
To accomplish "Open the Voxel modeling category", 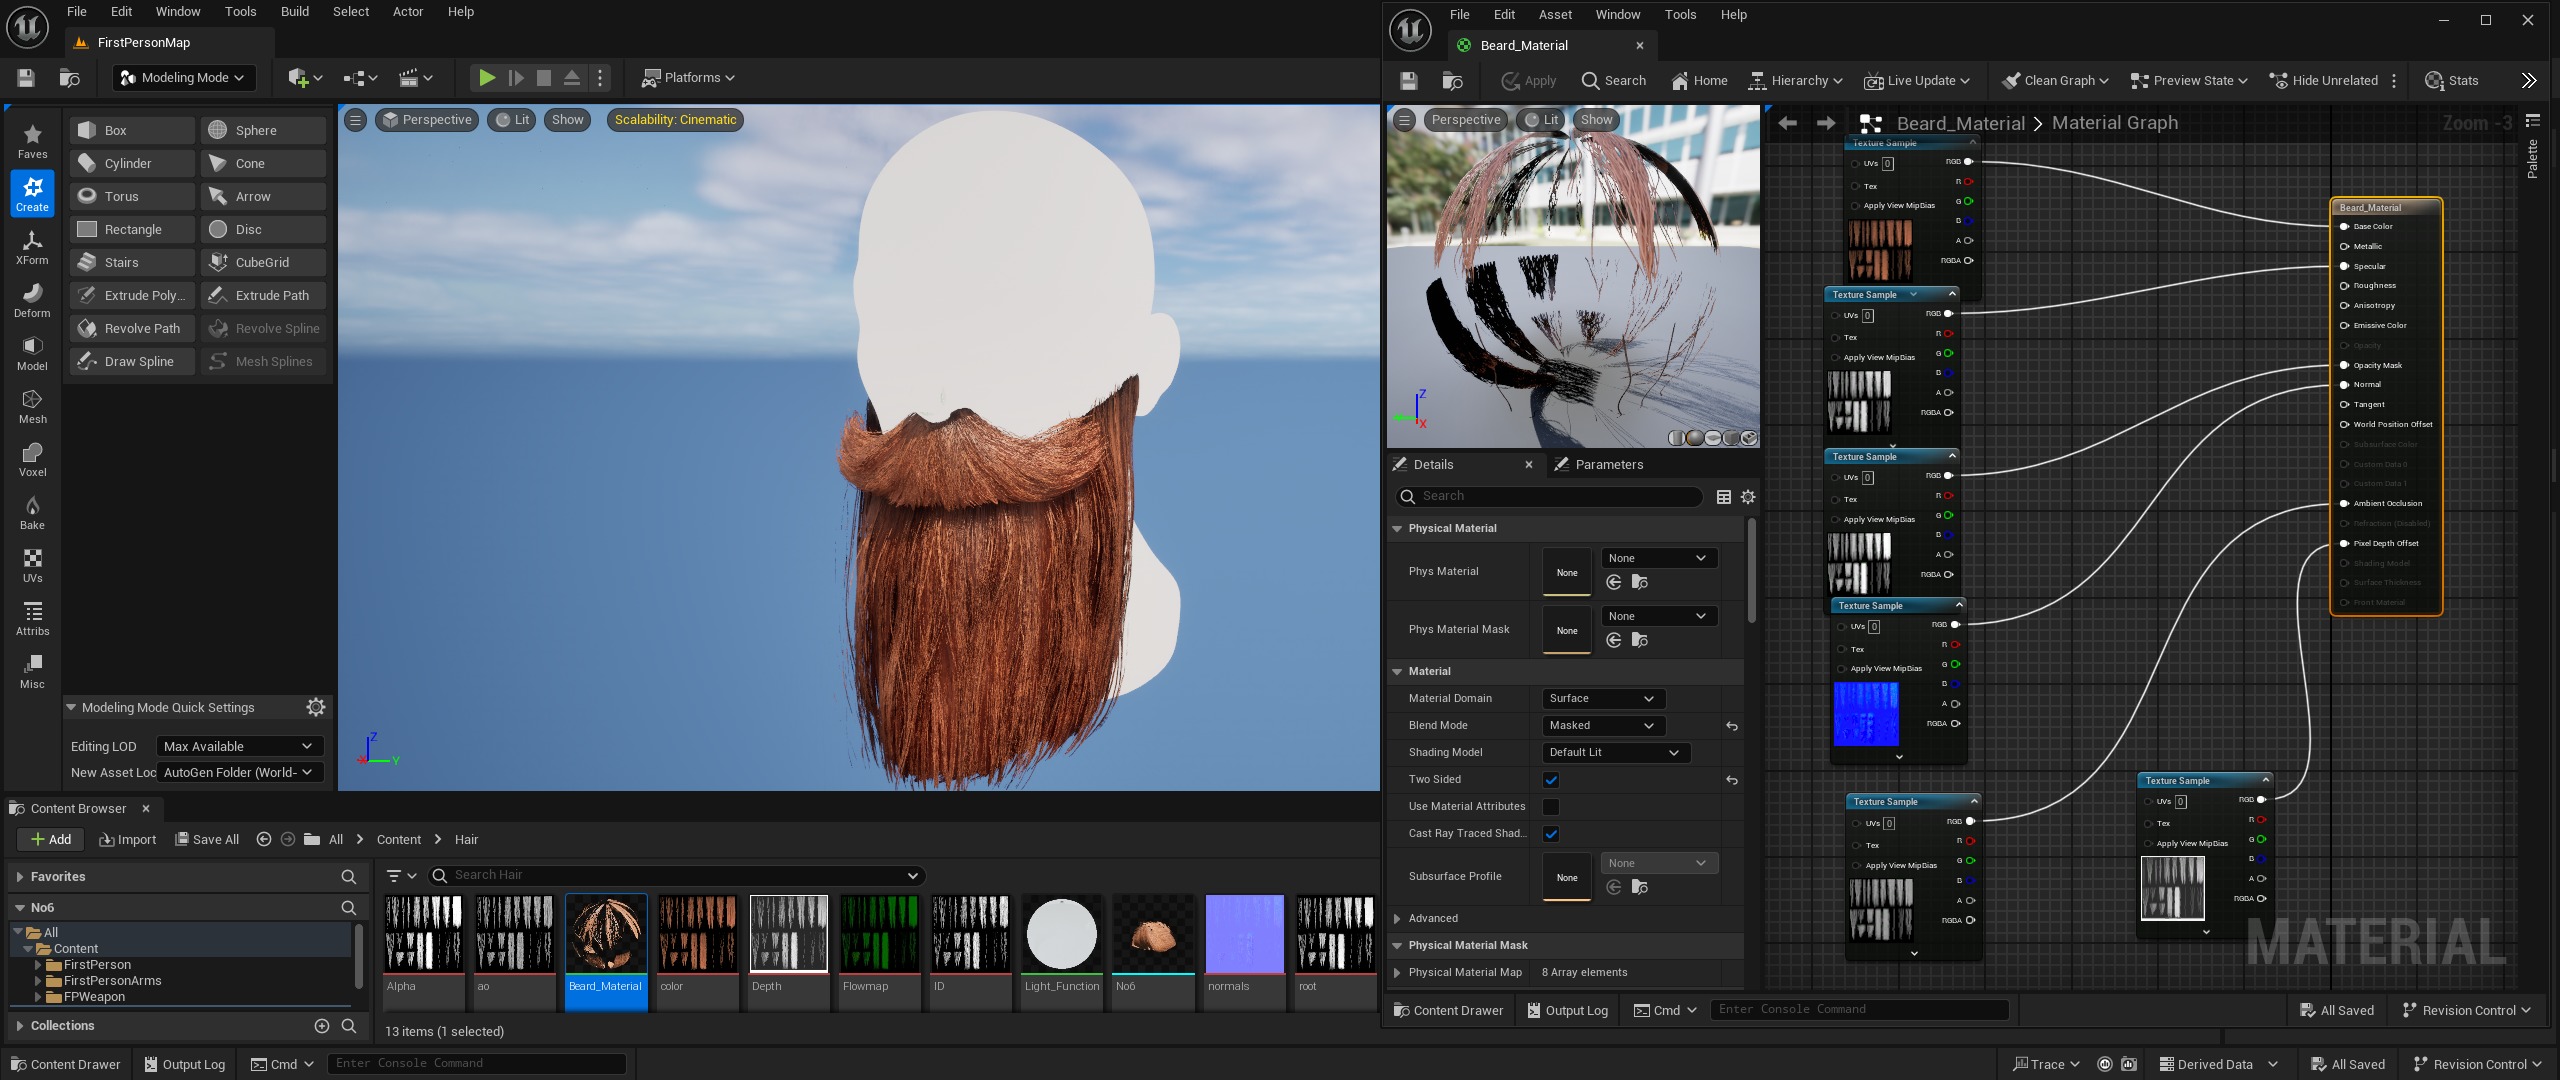I will pos(32,459).
